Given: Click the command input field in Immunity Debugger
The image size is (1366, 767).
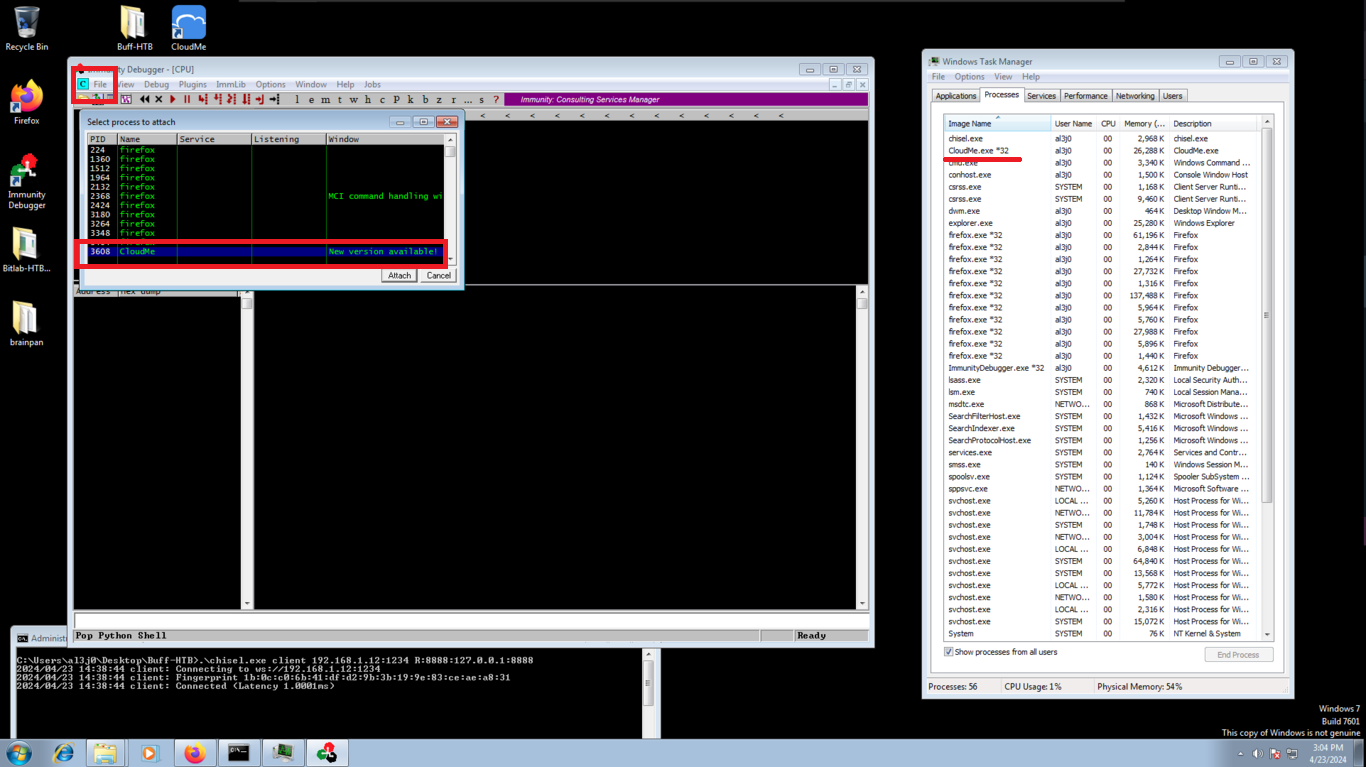Looking at the screenshot, I should click(x=471, y=621).
